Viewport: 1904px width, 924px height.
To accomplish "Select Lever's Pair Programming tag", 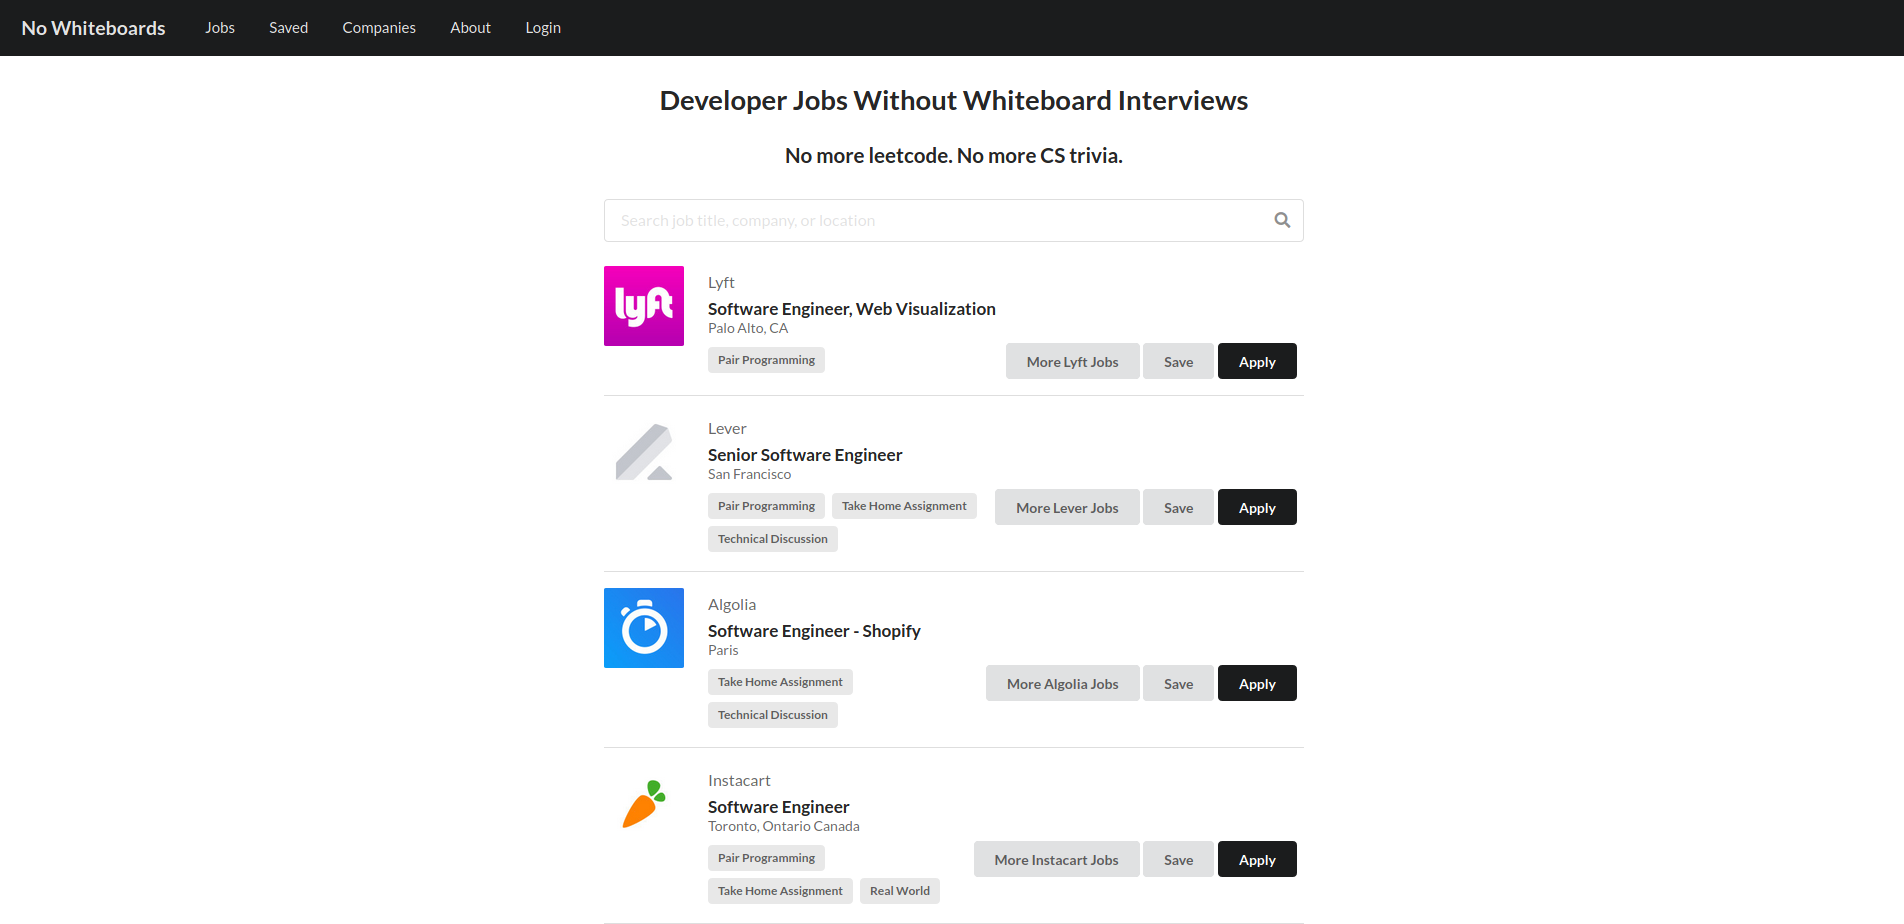I will [766, 506].
